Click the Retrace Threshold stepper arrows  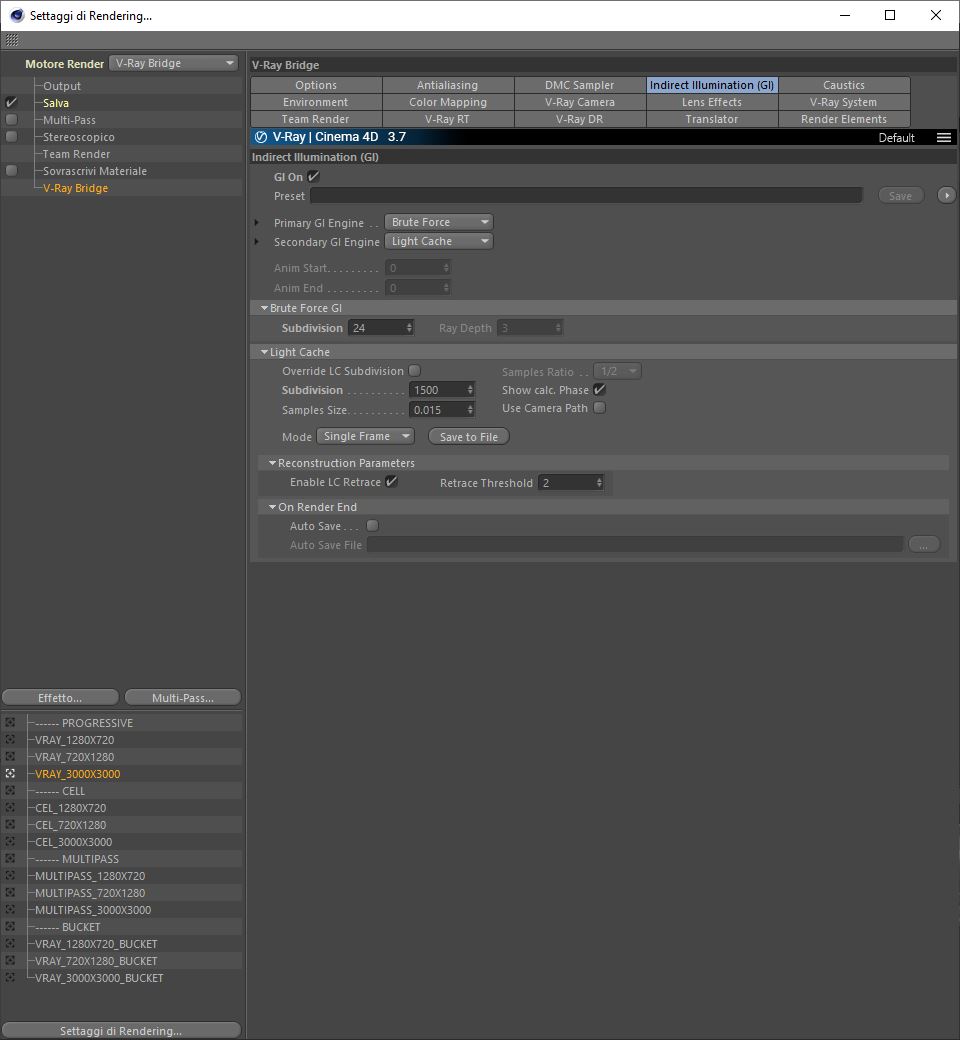click(x=598, y=483)
